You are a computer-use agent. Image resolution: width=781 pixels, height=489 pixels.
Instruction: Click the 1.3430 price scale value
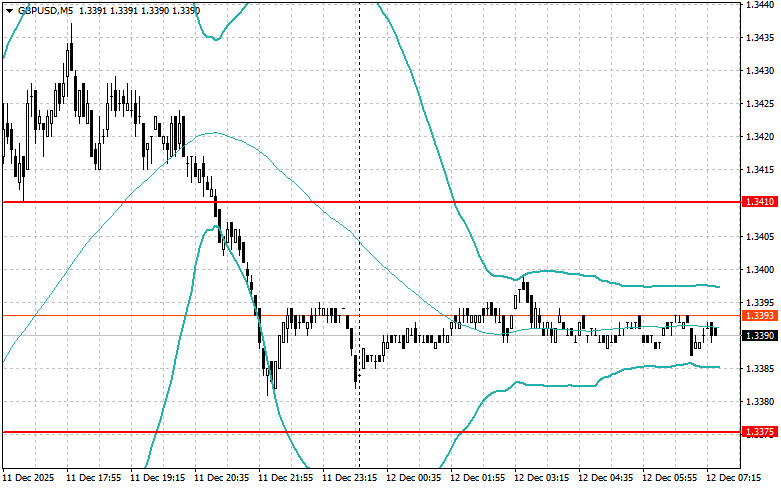tap(760, 71)
